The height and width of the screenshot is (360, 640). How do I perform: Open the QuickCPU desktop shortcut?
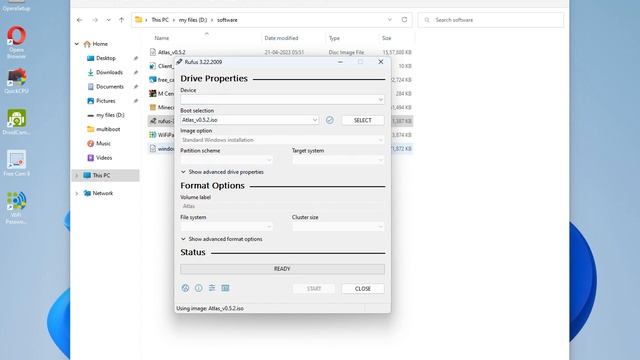[x=16, y=81]
